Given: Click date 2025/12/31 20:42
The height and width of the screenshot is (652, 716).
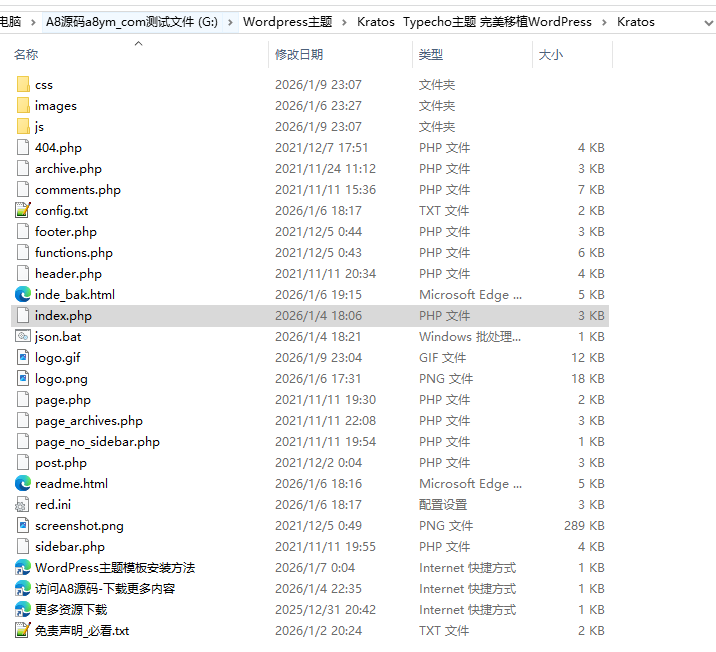Looking at the screenshot, I should tap(326, 610).
